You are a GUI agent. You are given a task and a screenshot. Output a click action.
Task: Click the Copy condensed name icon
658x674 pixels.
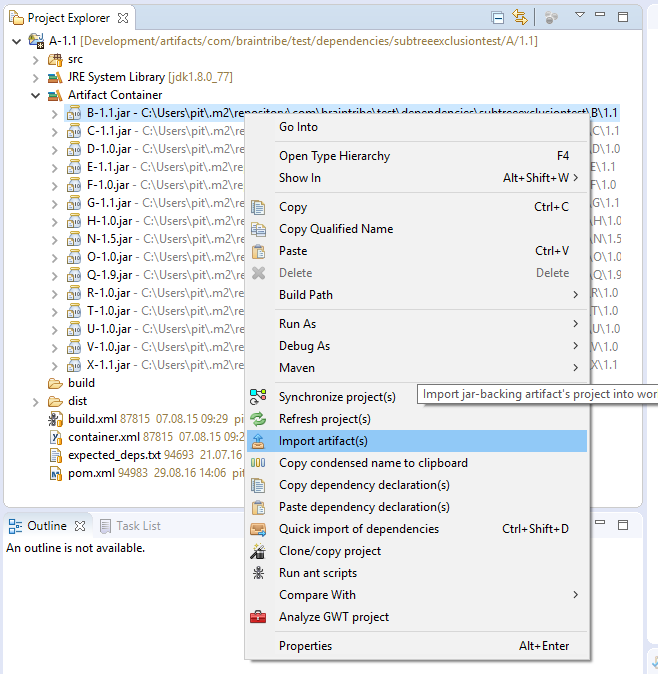point(258,463)
